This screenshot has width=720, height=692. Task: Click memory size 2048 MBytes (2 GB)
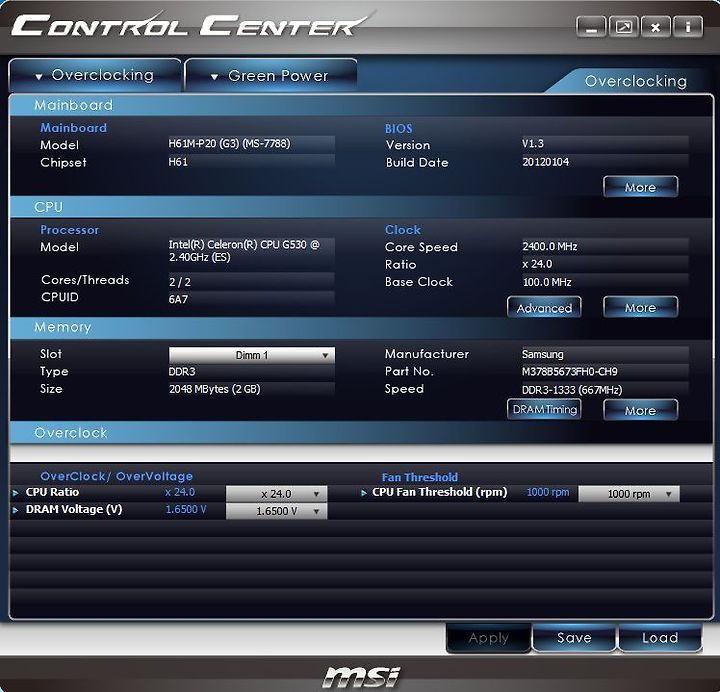click(x=214, y=389)
